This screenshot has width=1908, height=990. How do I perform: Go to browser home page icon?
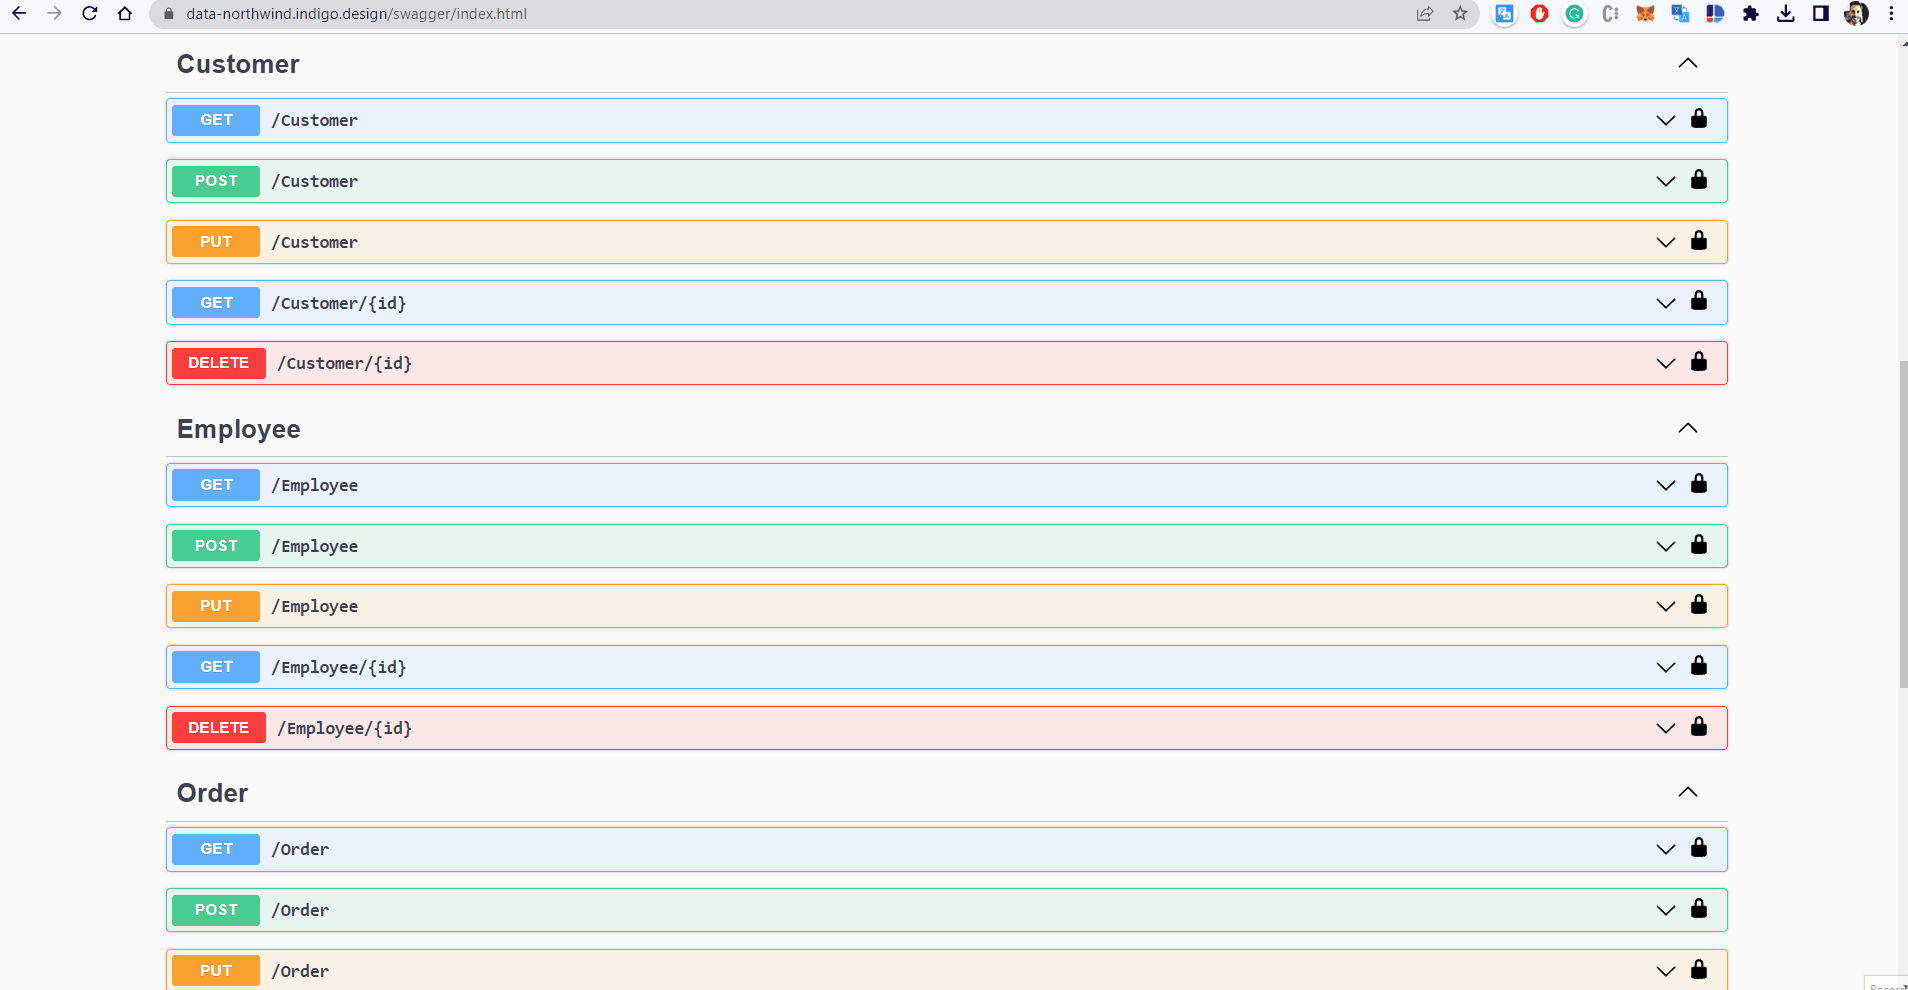click(124, 14)
